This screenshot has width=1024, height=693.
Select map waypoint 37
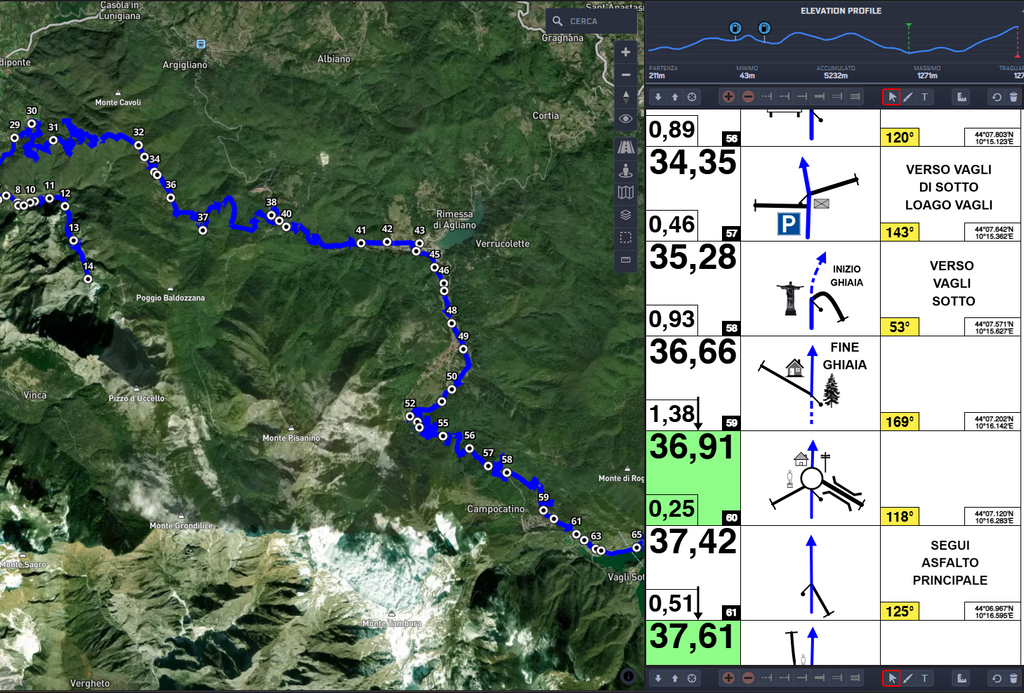[203, 230]
